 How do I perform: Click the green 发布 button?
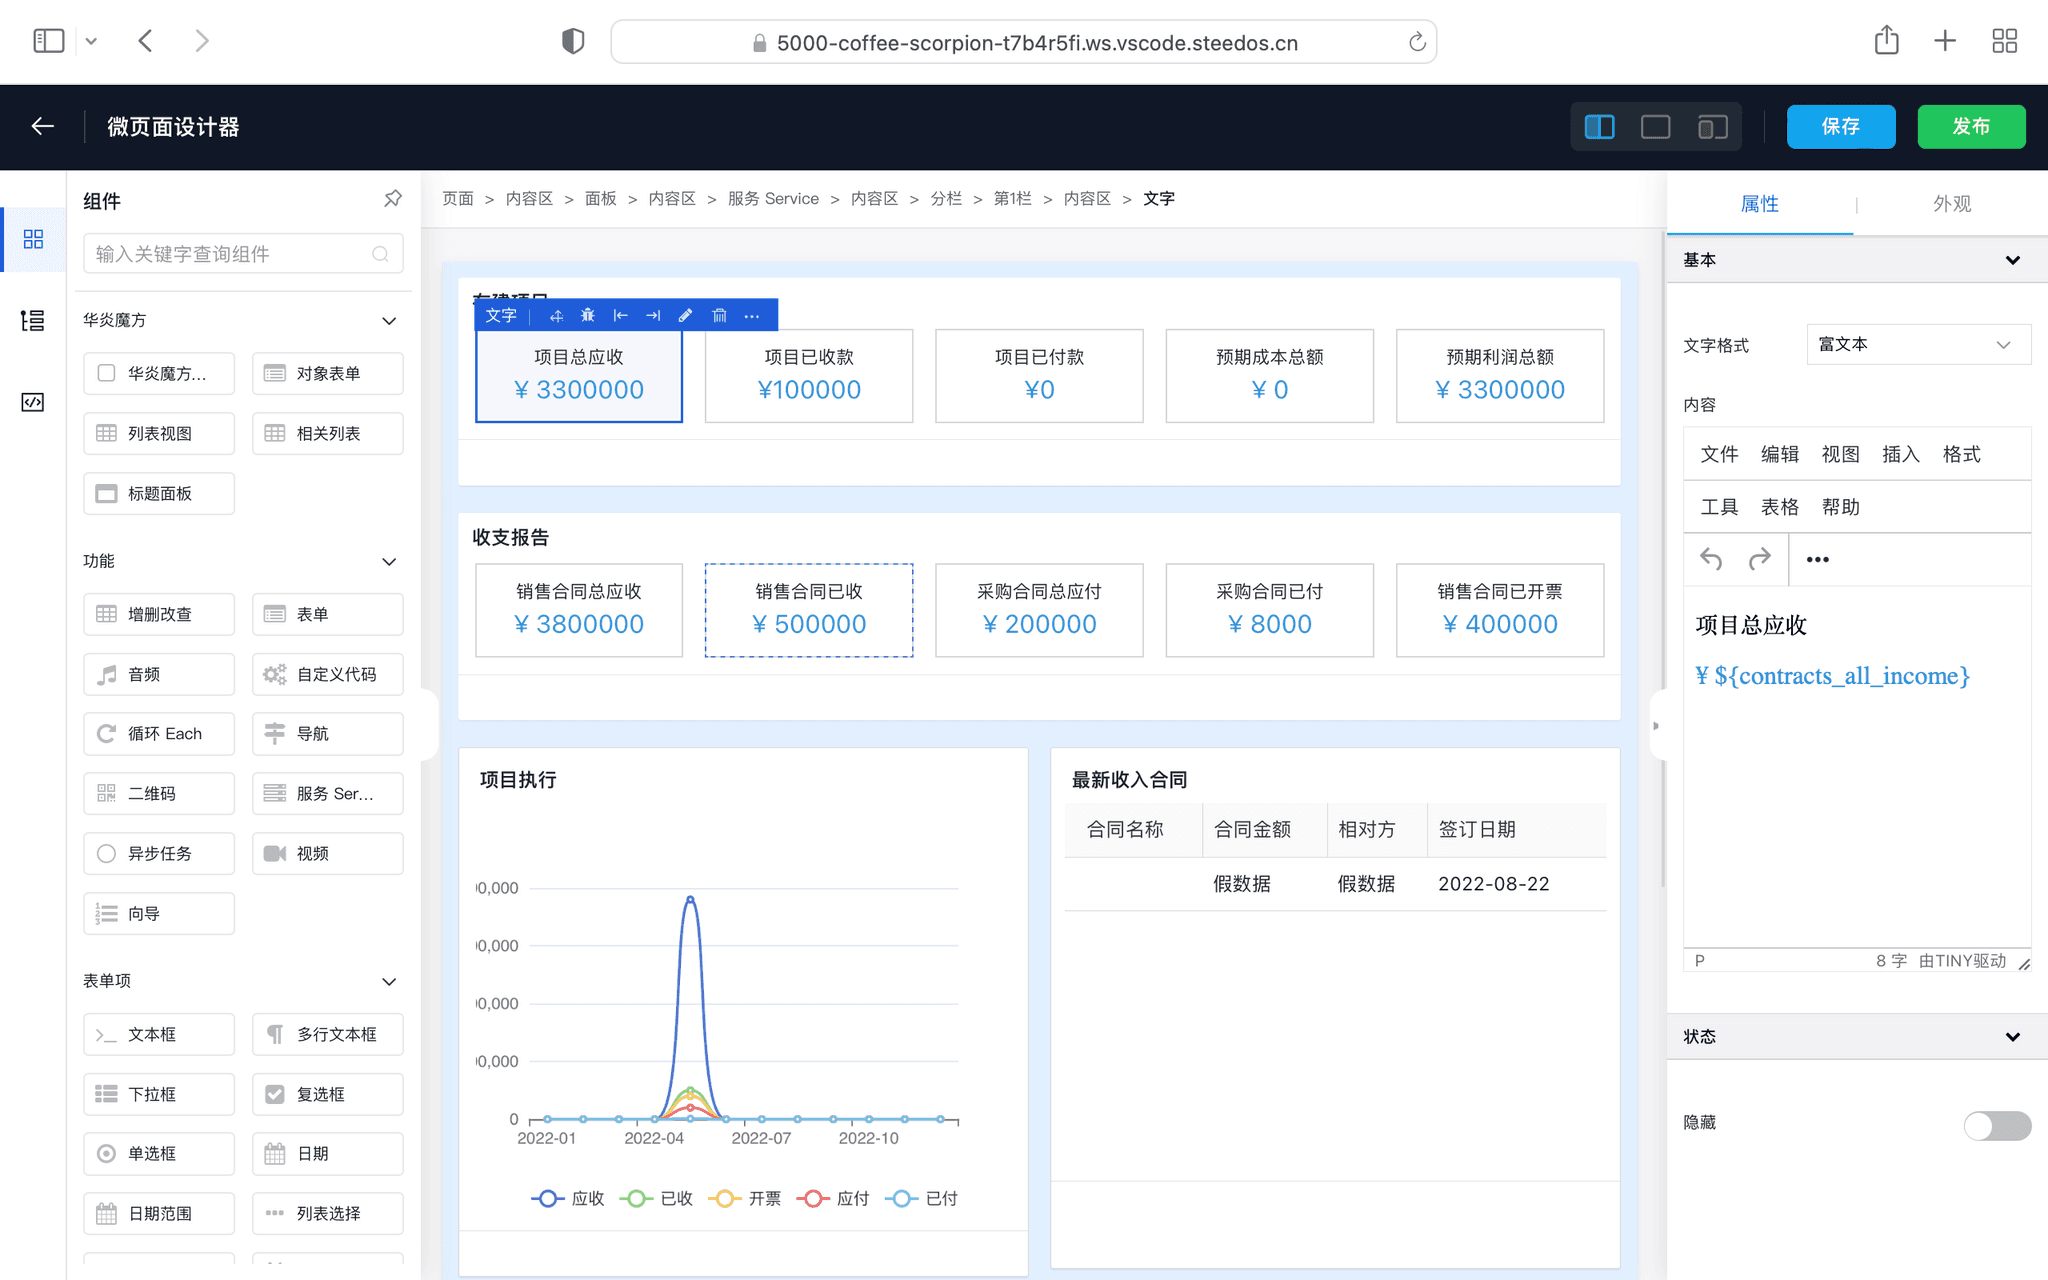1970,126
